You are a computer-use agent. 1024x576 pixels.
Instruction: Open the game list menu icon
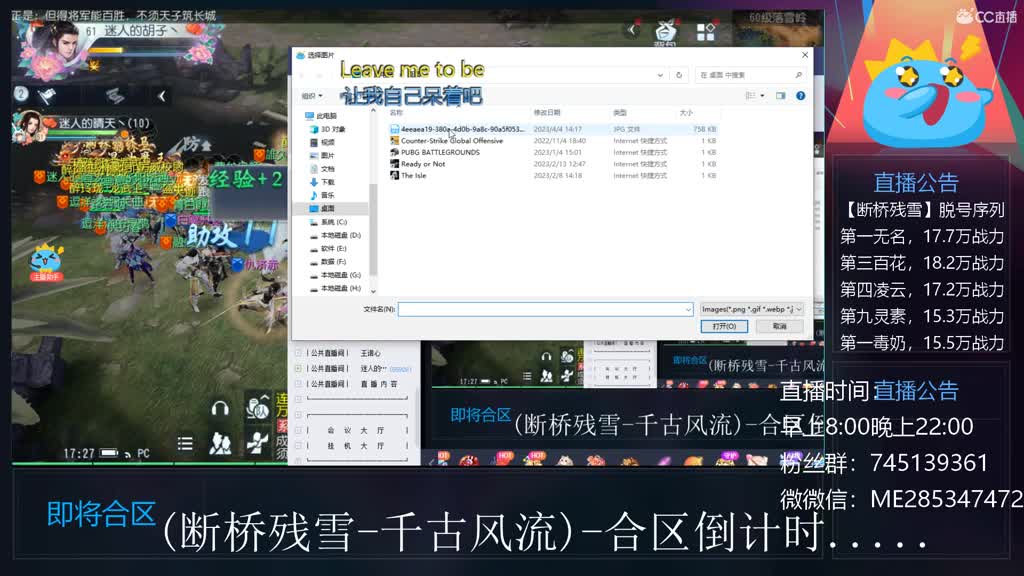pos(185,444)
